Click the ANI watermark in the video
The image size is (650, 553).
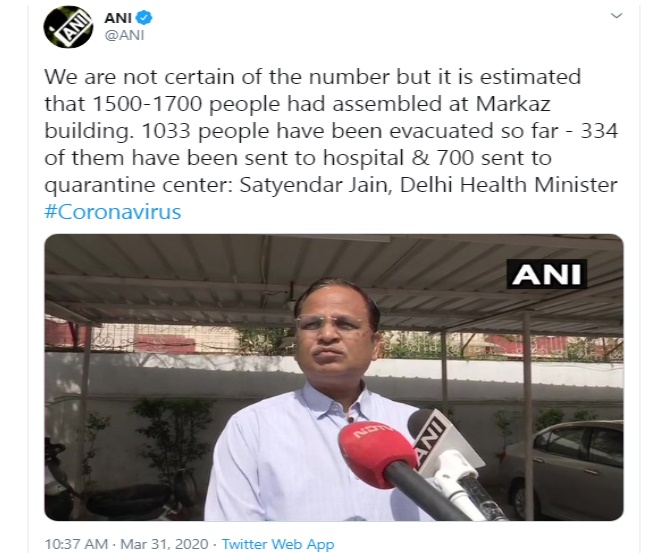tap(546, 274)
